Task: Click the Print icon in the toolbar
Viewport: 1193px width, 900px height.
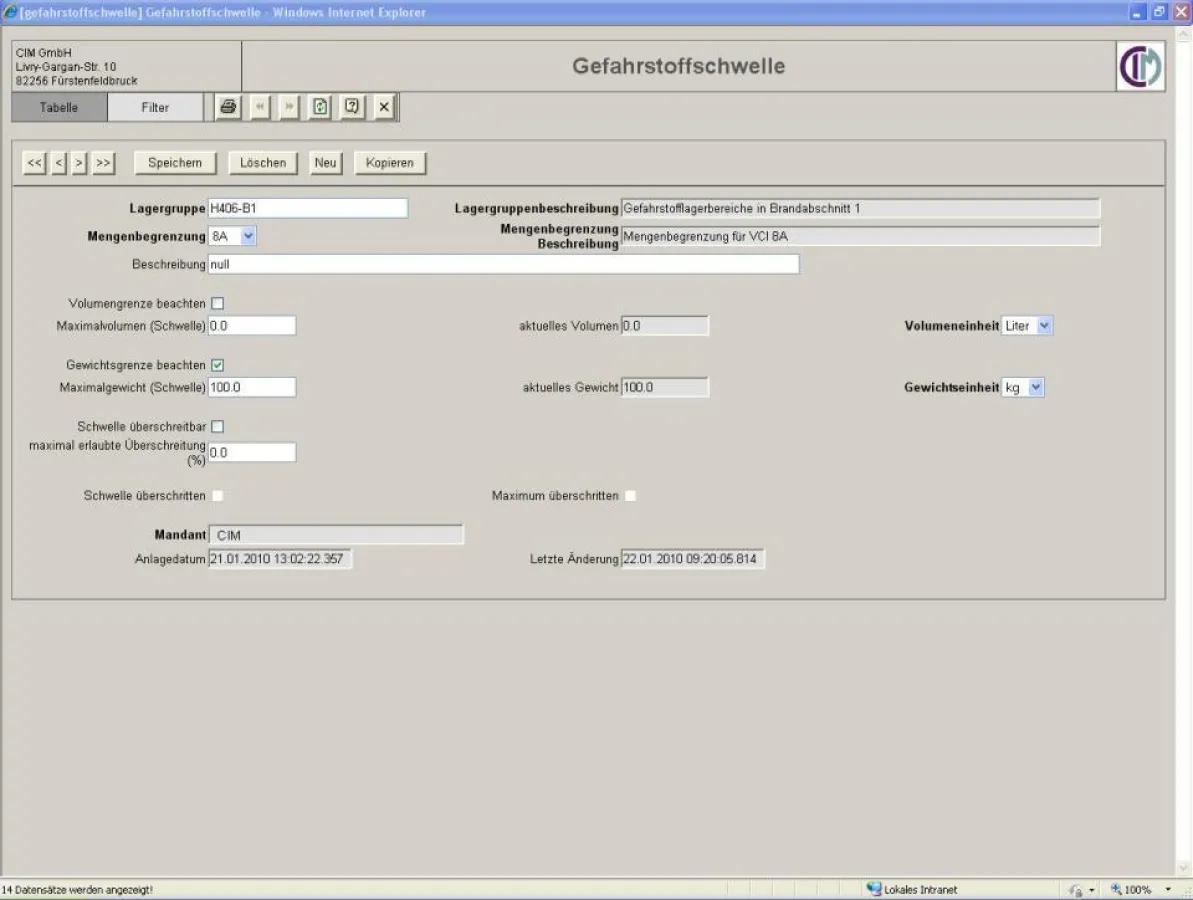Action: [226, 107]
